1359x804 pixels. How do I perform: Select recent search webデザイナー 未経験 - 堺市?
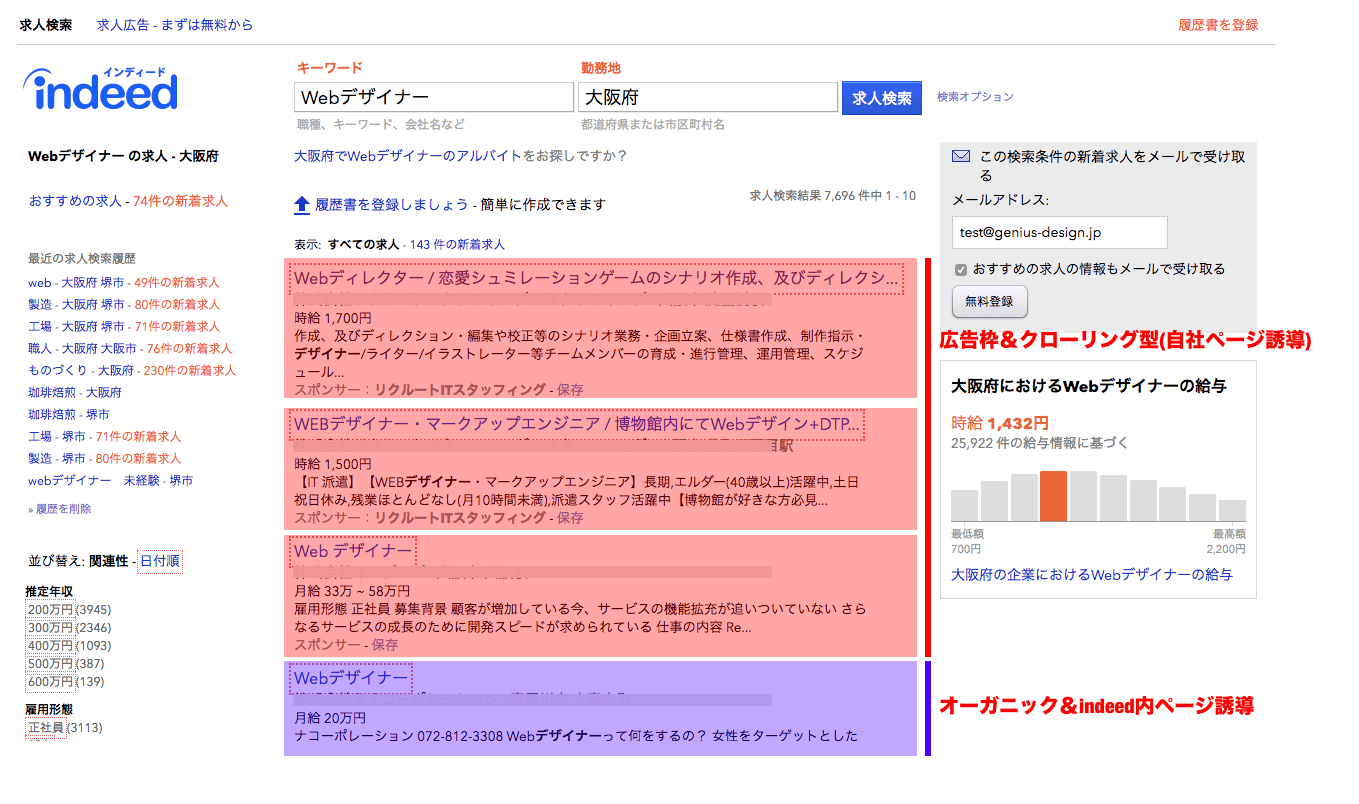[x=111, y=481]
